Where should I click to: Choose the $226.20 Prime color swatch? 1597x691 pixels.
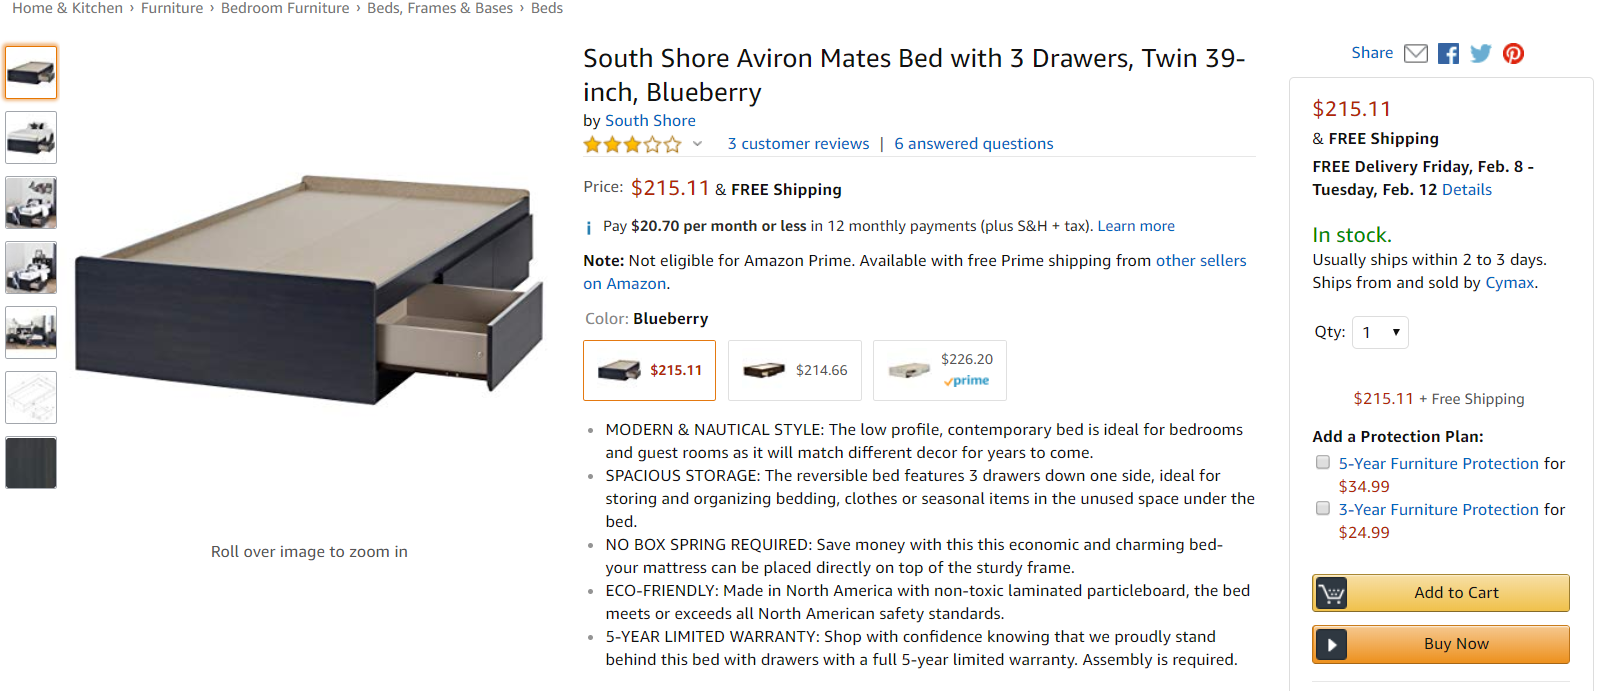pyautogui.click(x=939, y=370)
